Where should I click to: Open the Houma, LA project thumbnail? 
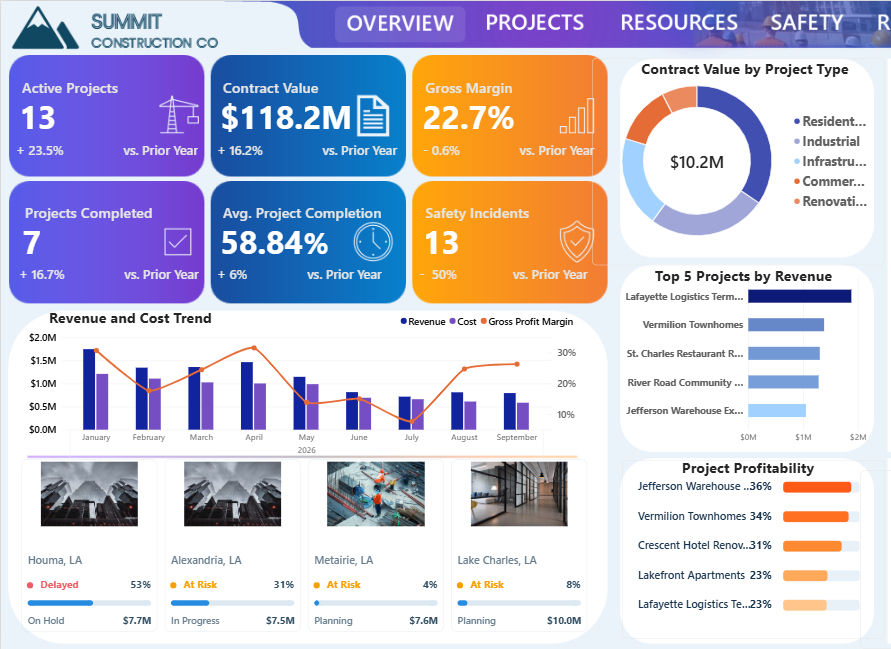click(x=89, y=494)
